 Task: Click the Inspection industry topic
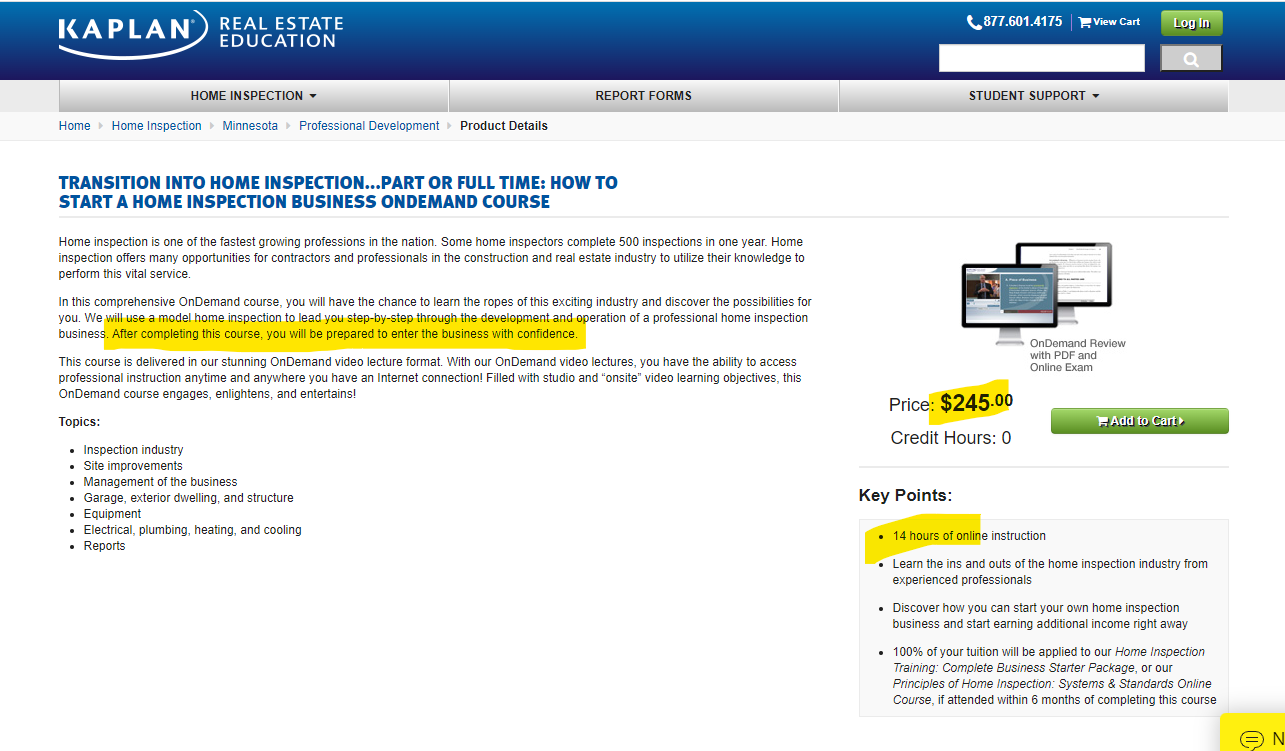[134, 450]
